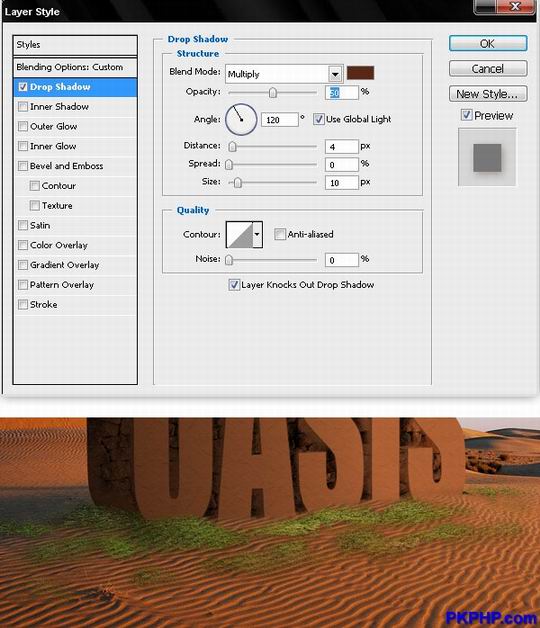
Task: Click the Angle dial control
Action: click(241, 119)
